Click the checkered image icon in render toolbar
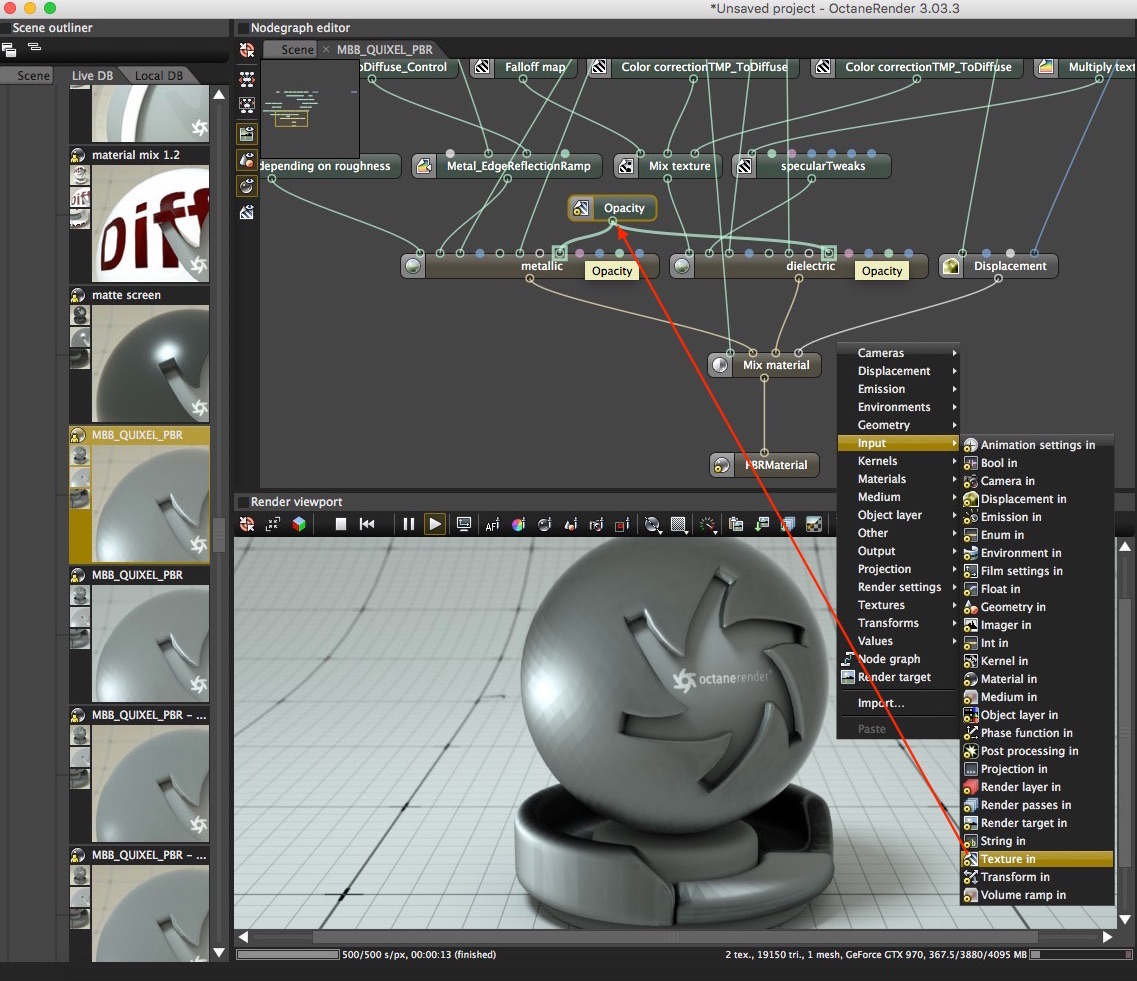The width and height of the screenshot is (1137, 981). pos(814,524)
